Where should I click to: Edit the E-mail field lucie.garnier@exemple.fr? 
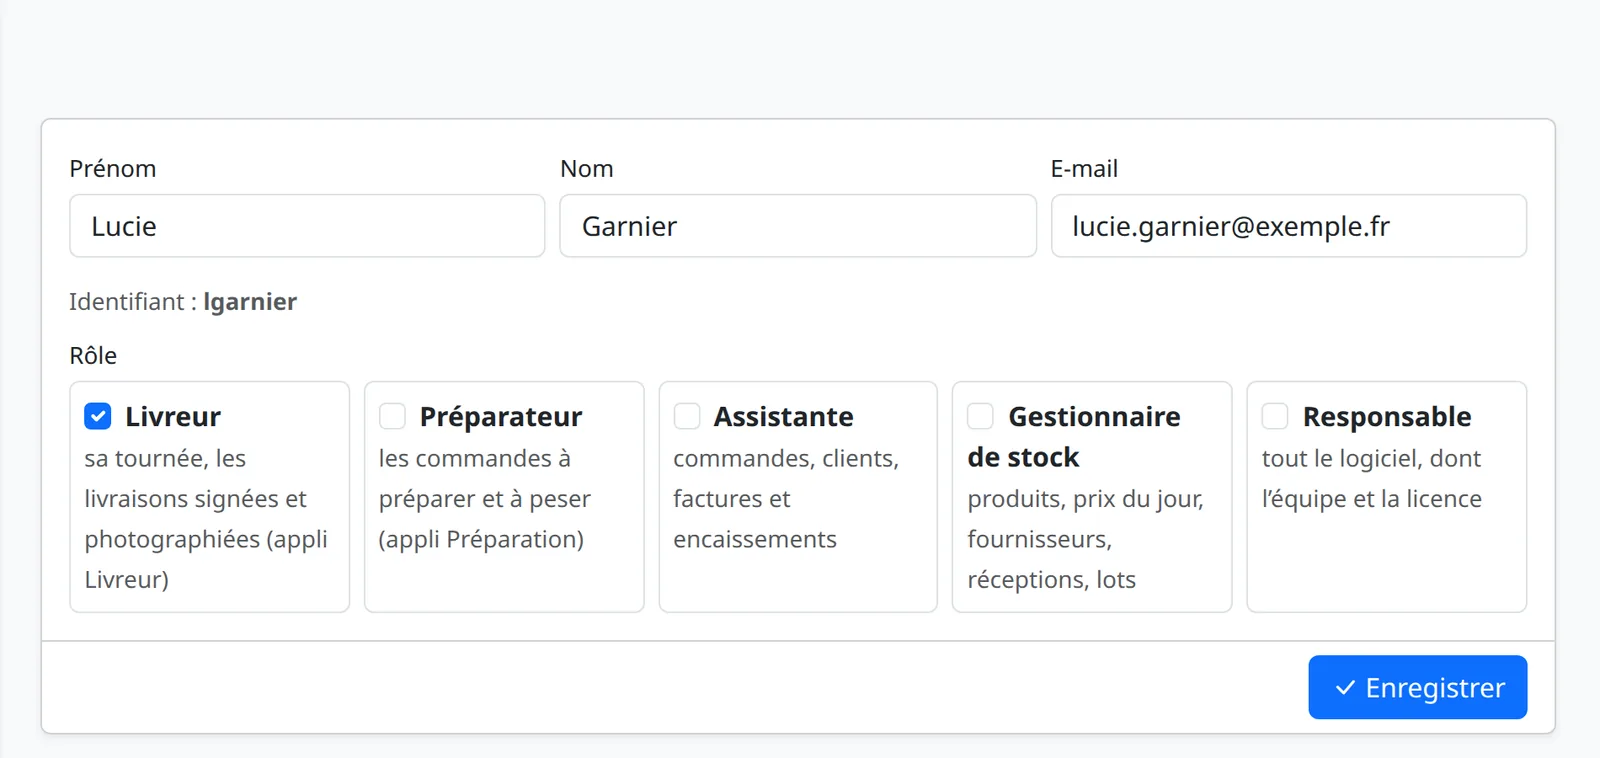[1289, 226]
